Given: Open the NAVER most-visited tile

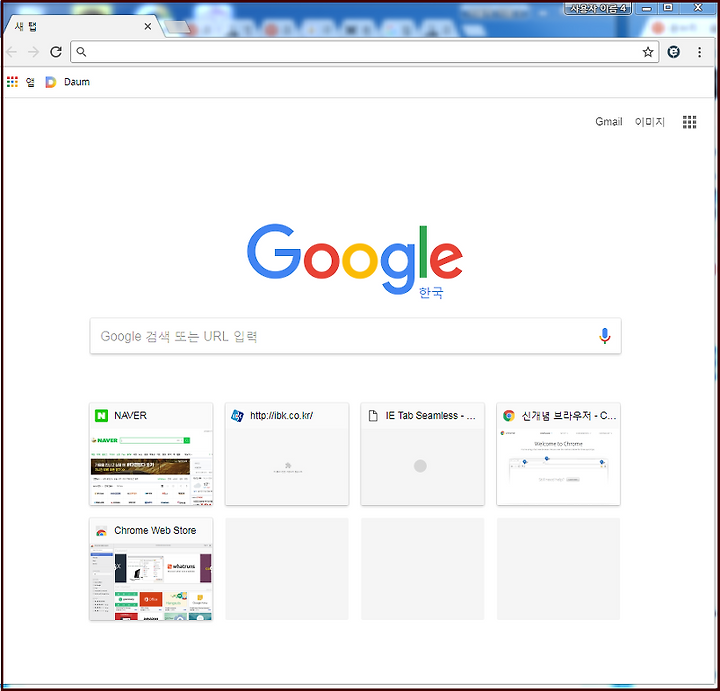Looking at the screenshot, I should point(151,454).
